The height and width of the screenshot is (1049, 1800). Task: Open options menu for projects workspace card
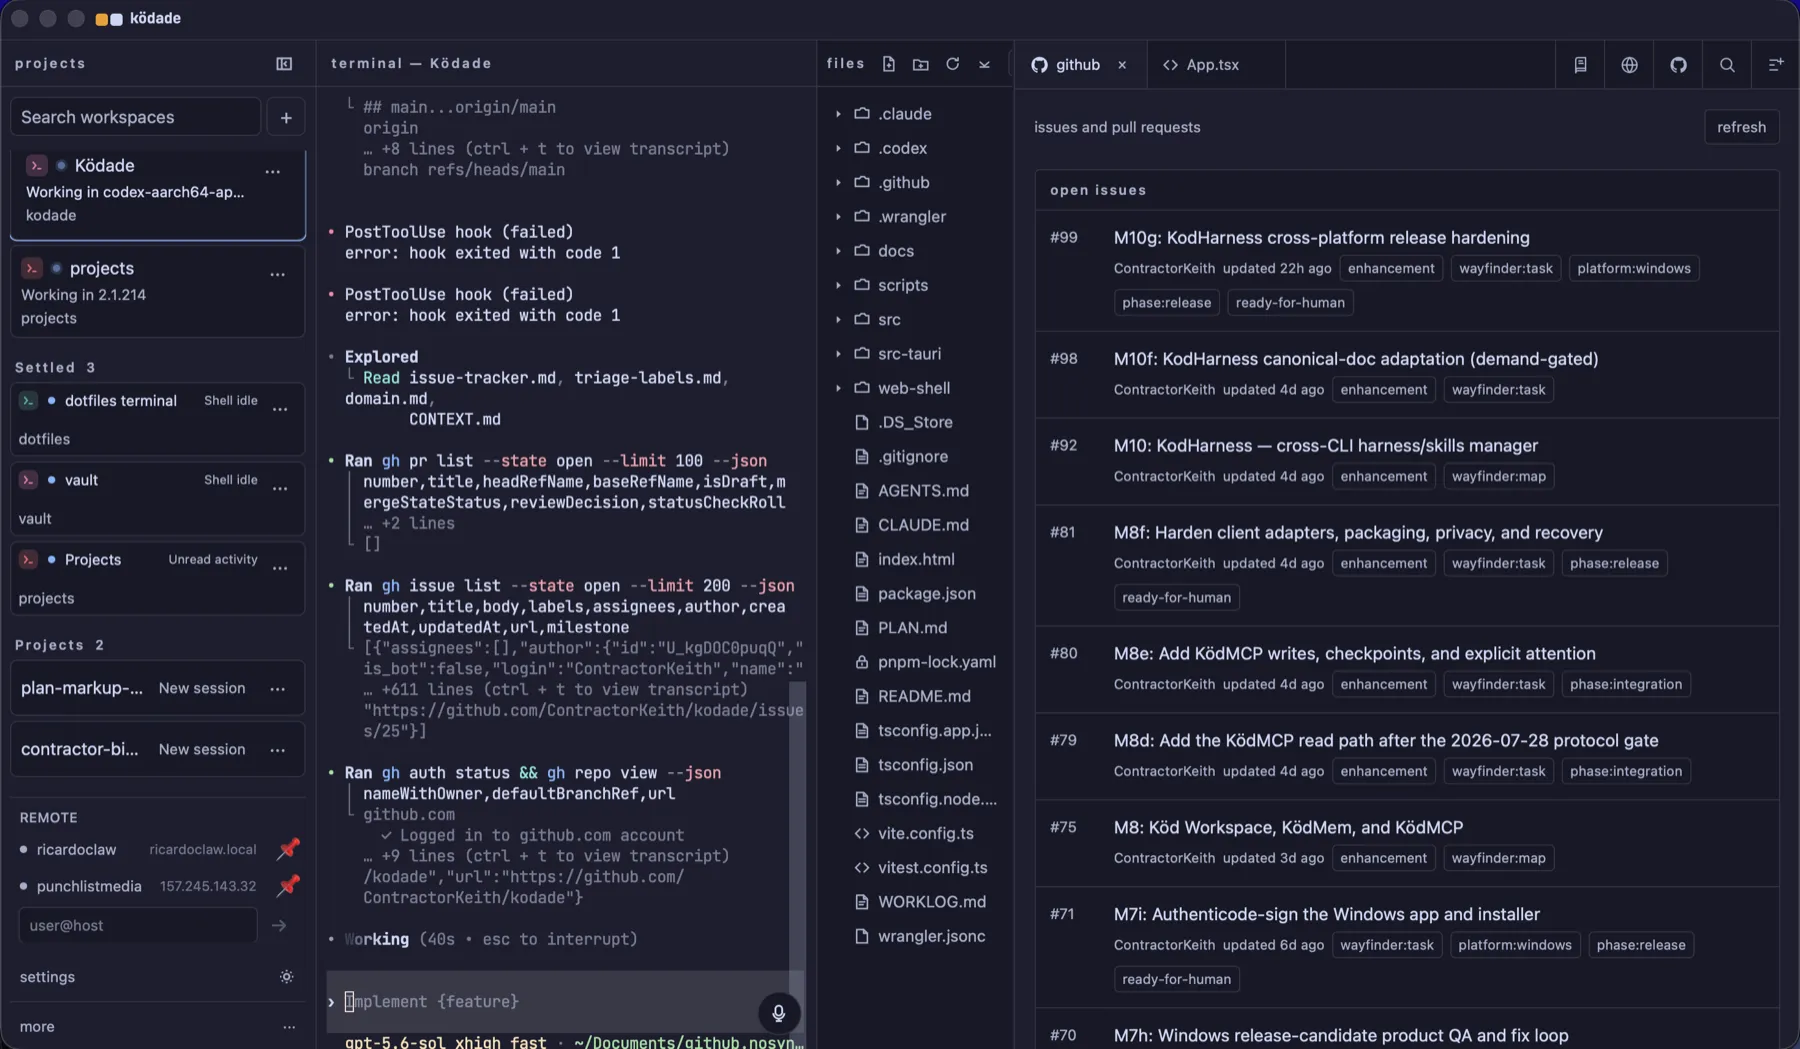click(277, 274)
